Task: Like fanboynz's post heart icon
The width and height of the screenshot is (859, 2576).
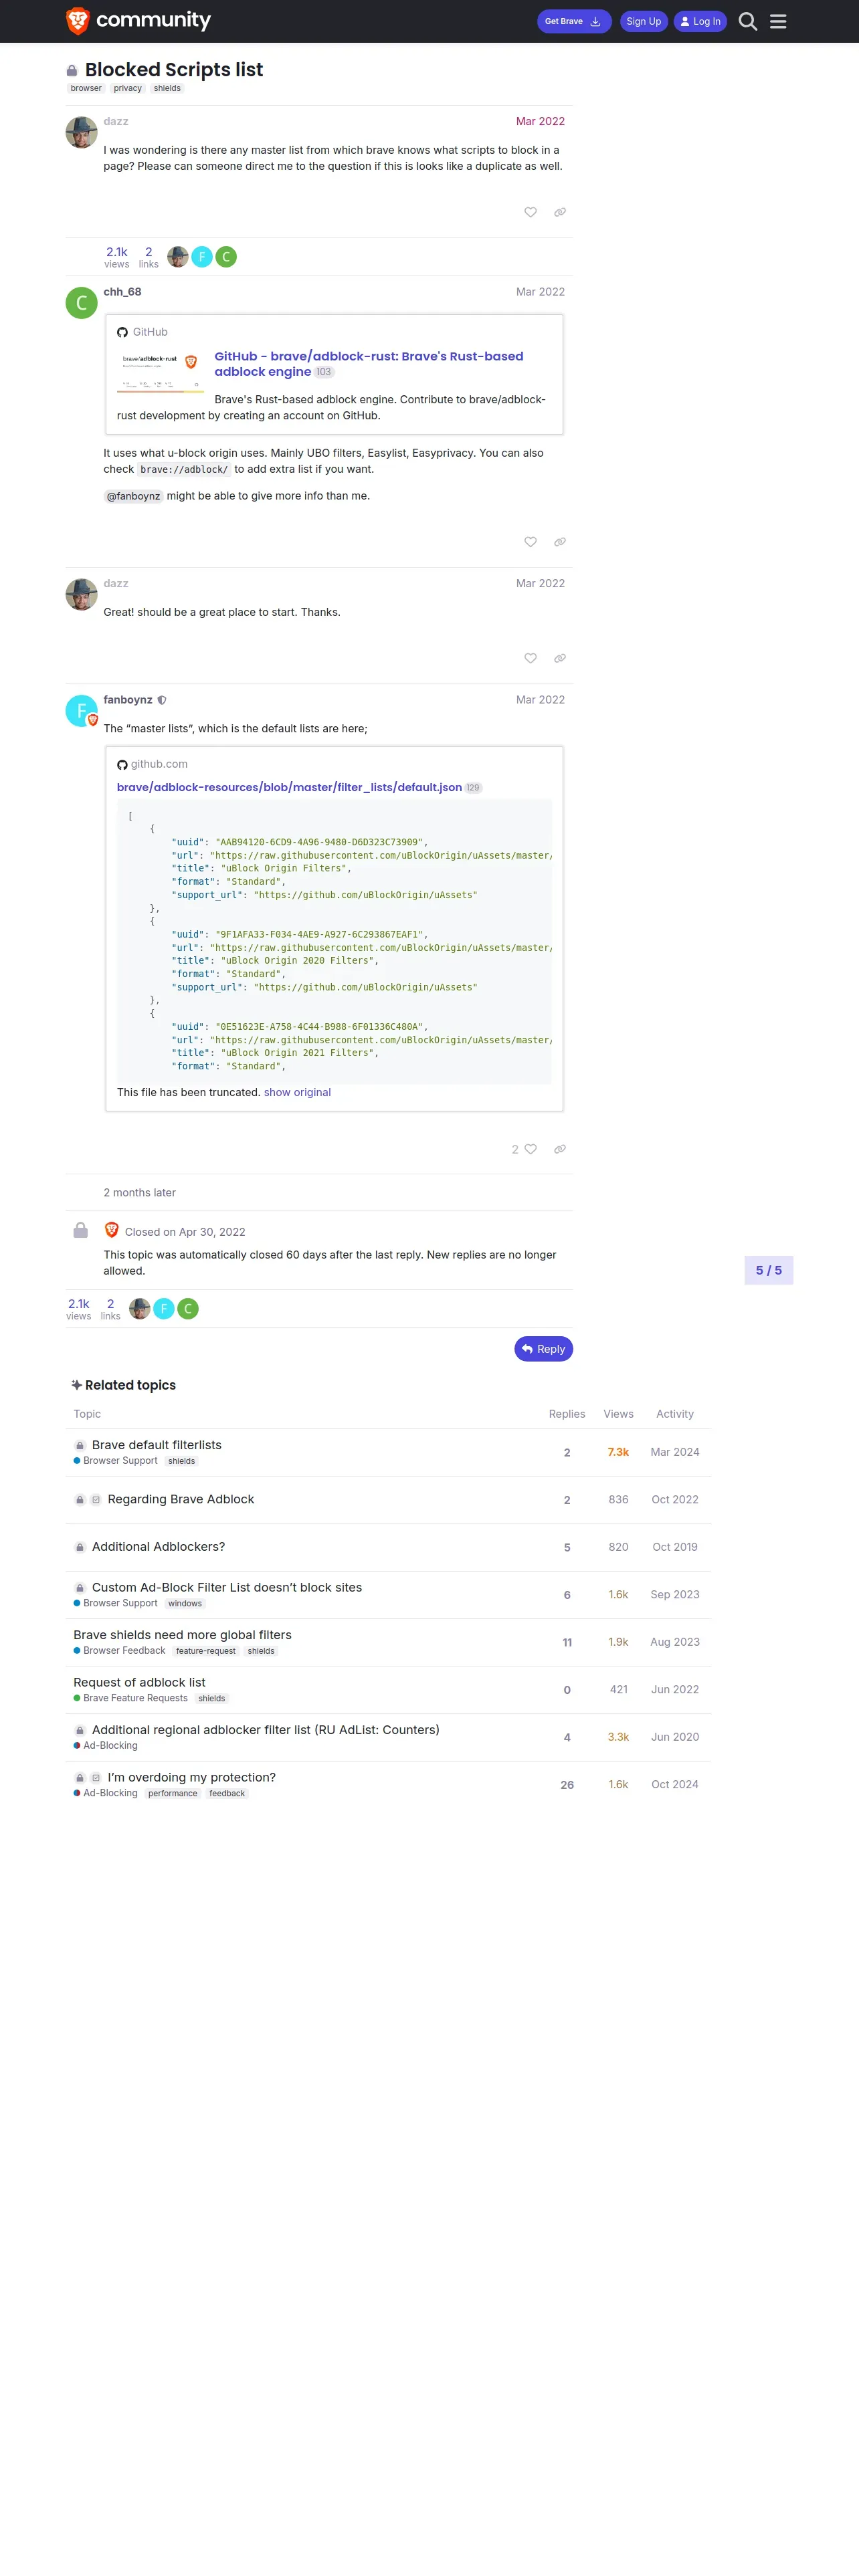Action: (x=531, y=1149)
